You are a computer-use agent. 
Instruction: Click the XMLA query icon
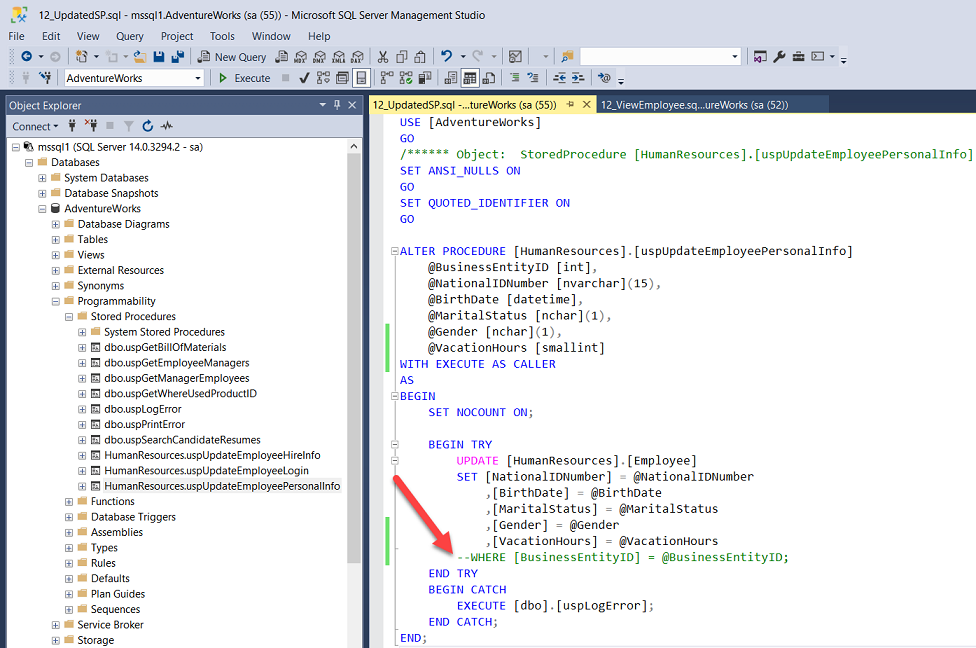pos(339,57)
